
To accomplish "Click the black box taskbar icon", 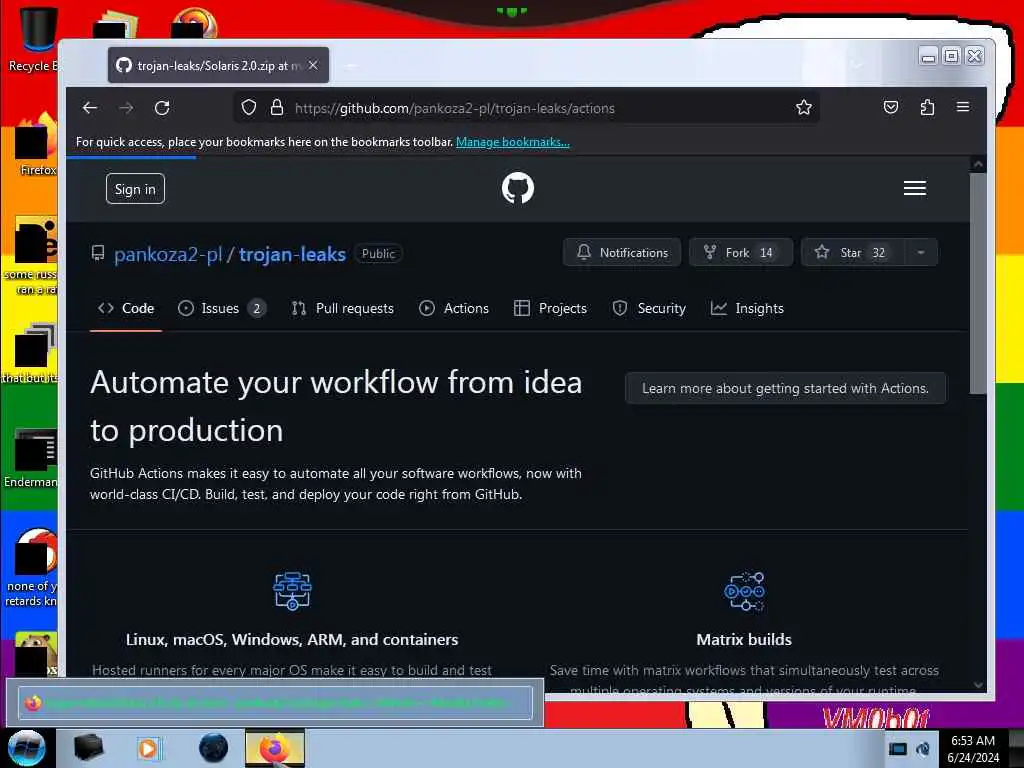I will coord(89,748).
